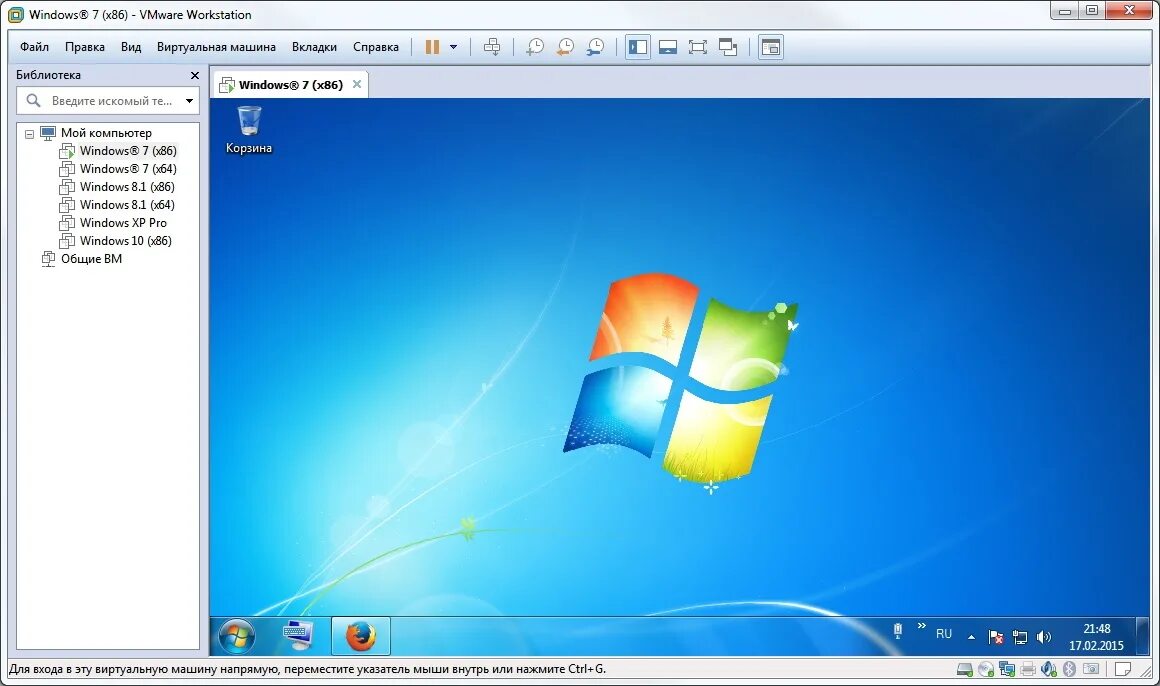Open the Виртуальная машина menu

tap(216, 47)
